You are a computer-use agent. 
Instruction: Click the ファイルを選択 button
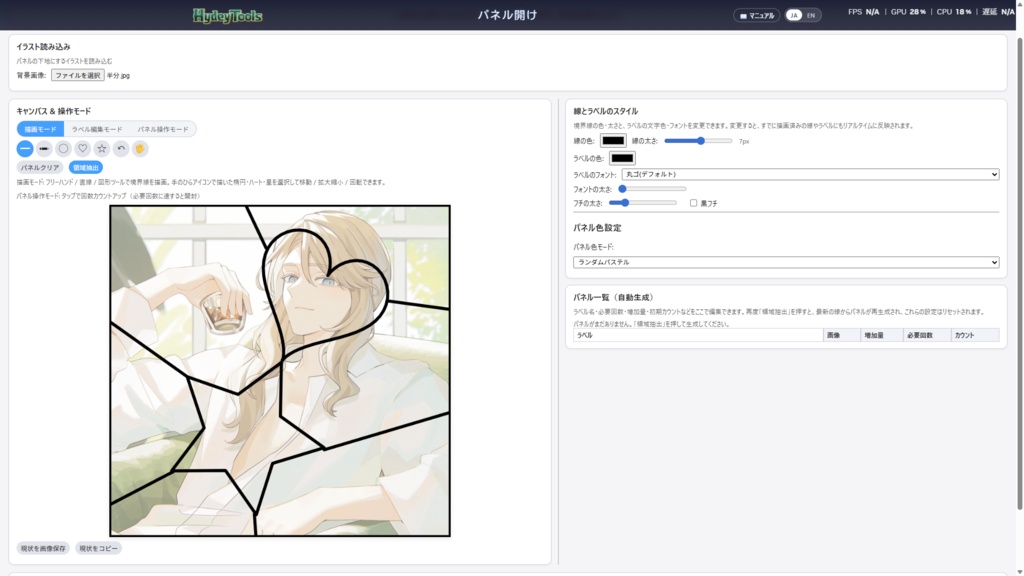pos(78,76)
